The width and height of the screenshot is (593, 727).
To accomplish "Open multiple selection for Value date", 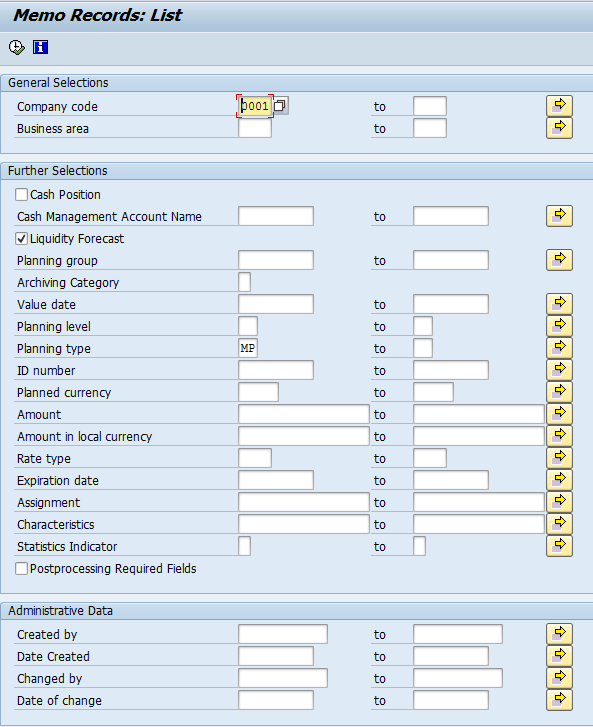I will click(559, 304).
